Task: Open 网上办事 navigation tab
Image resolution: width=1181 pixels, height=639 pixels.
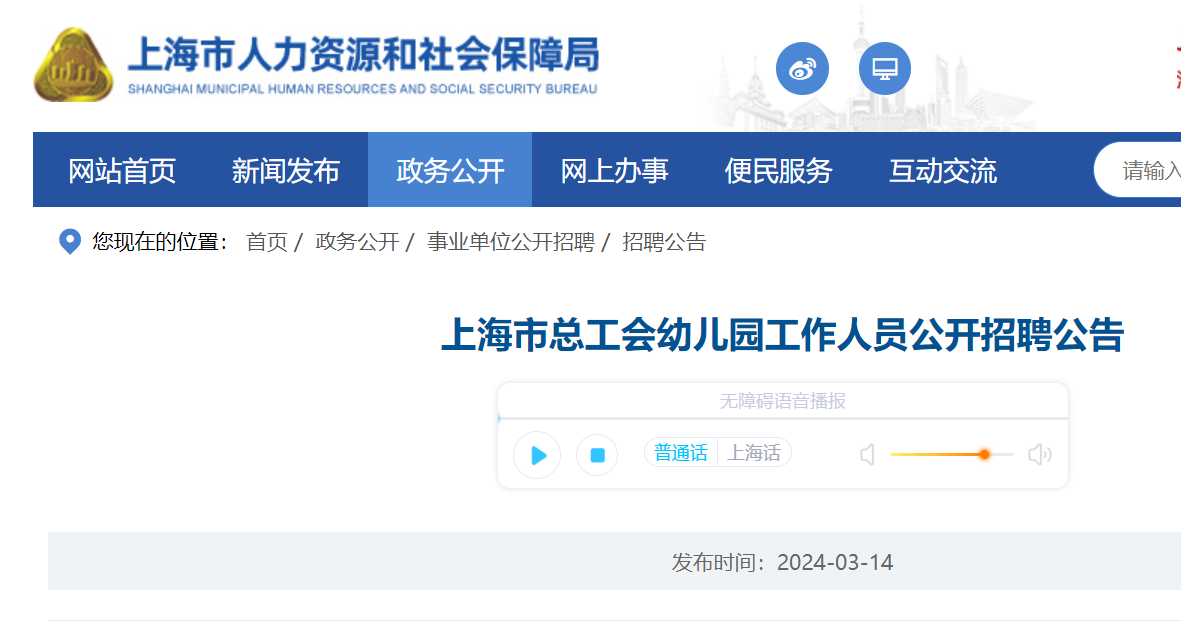Action: tap(614, 170)
